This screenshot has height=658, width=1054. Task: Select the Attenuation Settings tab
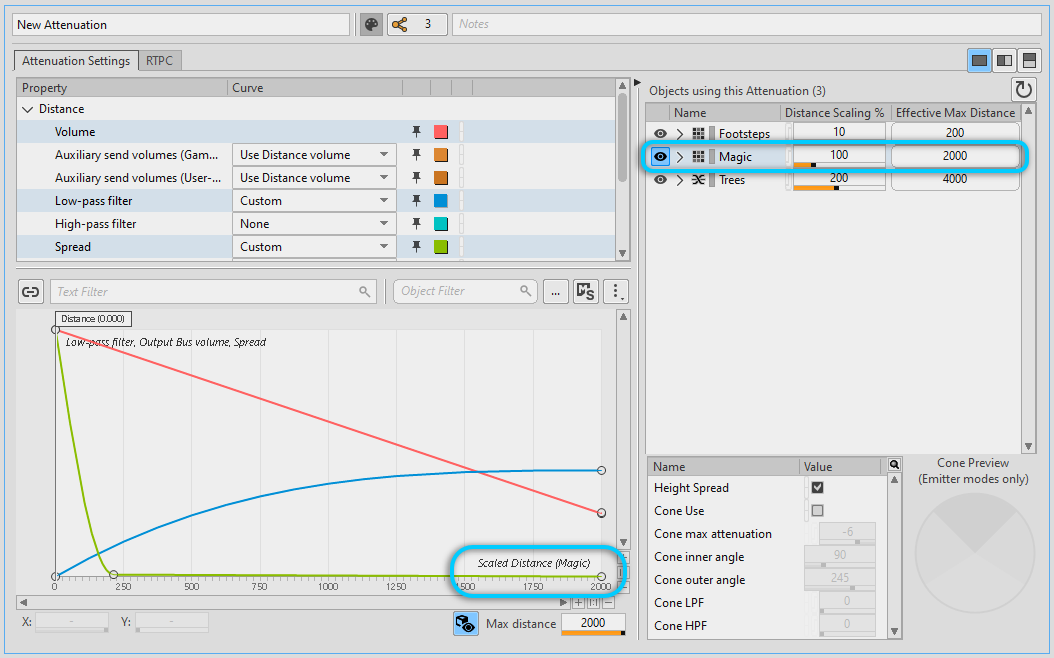(x=76, y=61)
